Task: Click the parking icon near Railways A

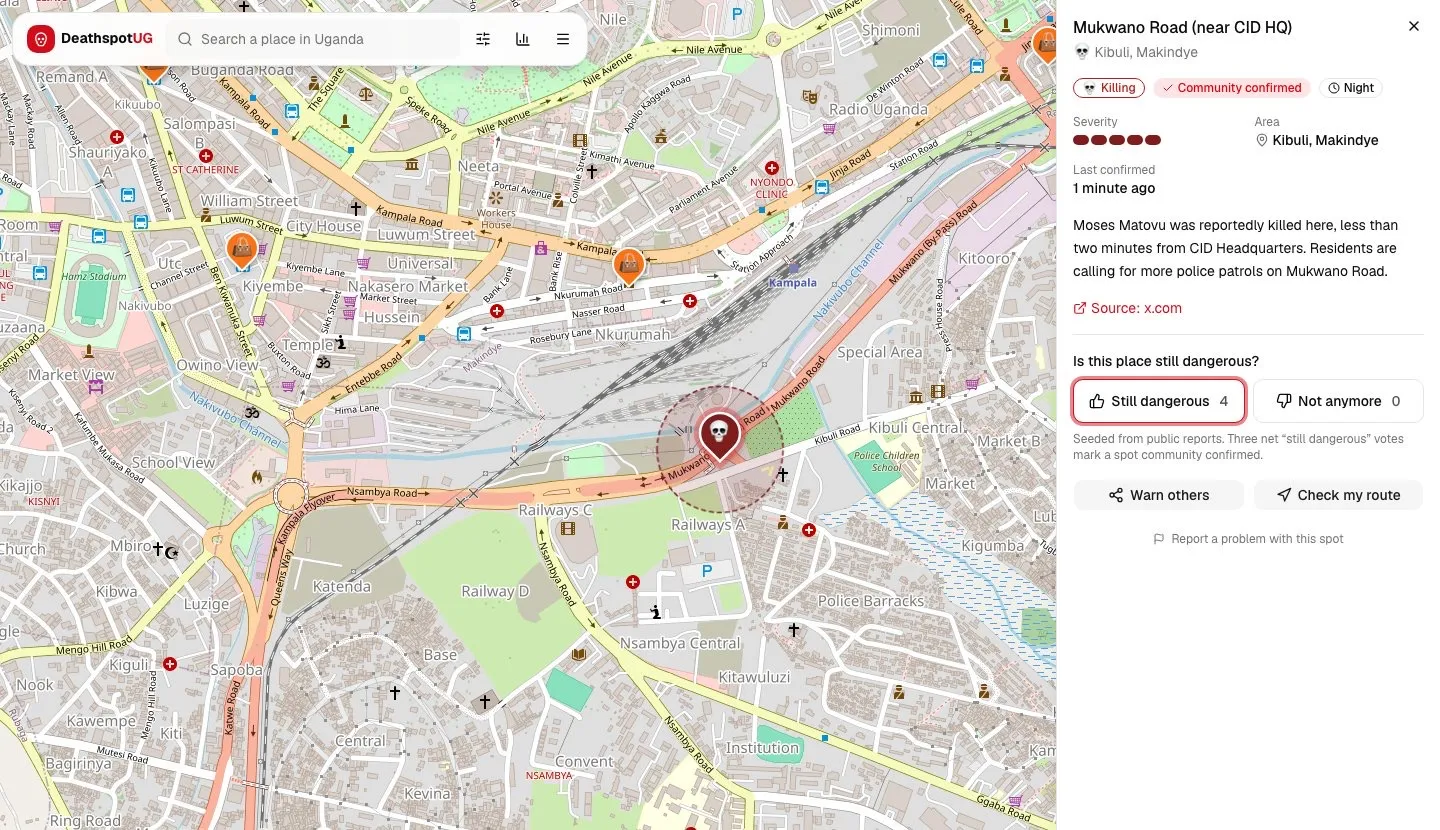Action: pyautogui.click(x=708, y=571)
